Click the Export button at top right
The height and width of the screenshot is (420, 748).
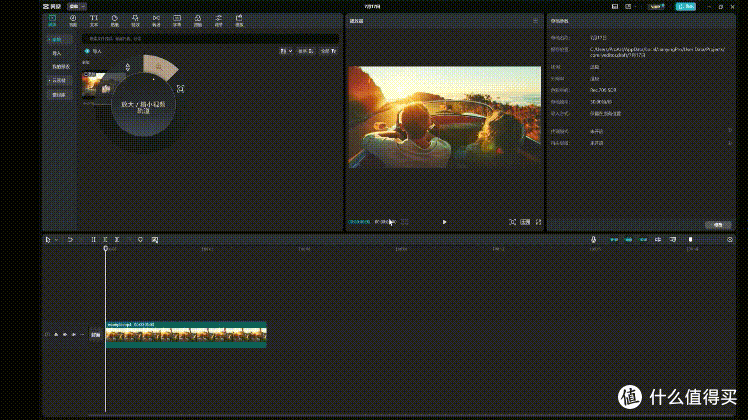(x=686, y=7)
